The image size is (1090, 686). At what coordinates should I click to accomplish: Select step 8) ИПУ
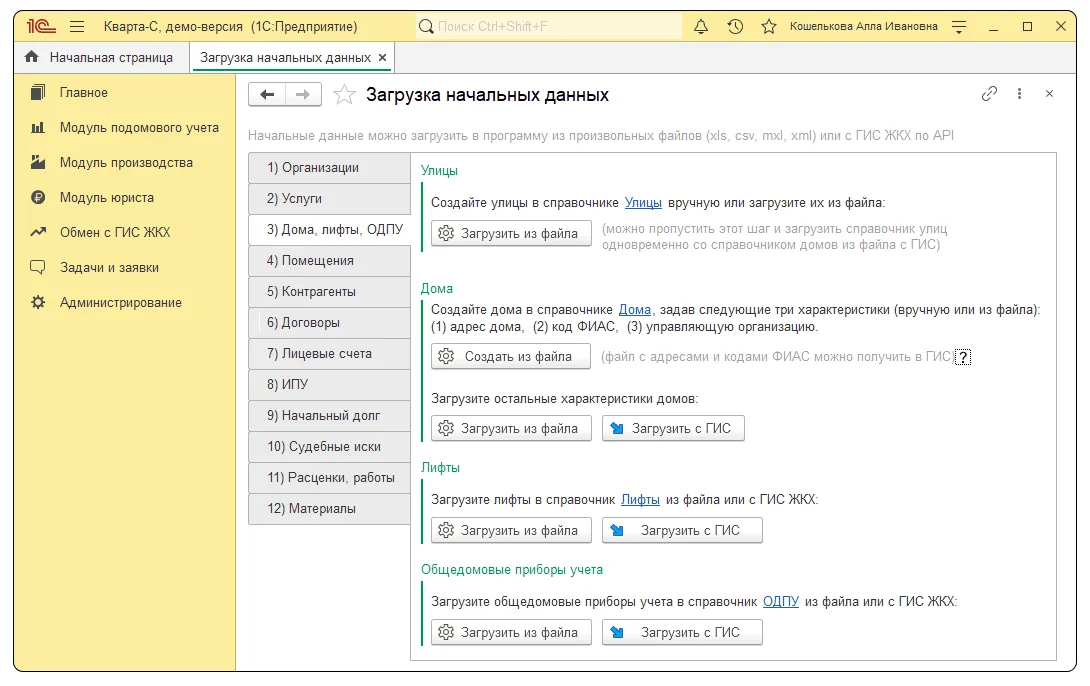tap(330, 384)
